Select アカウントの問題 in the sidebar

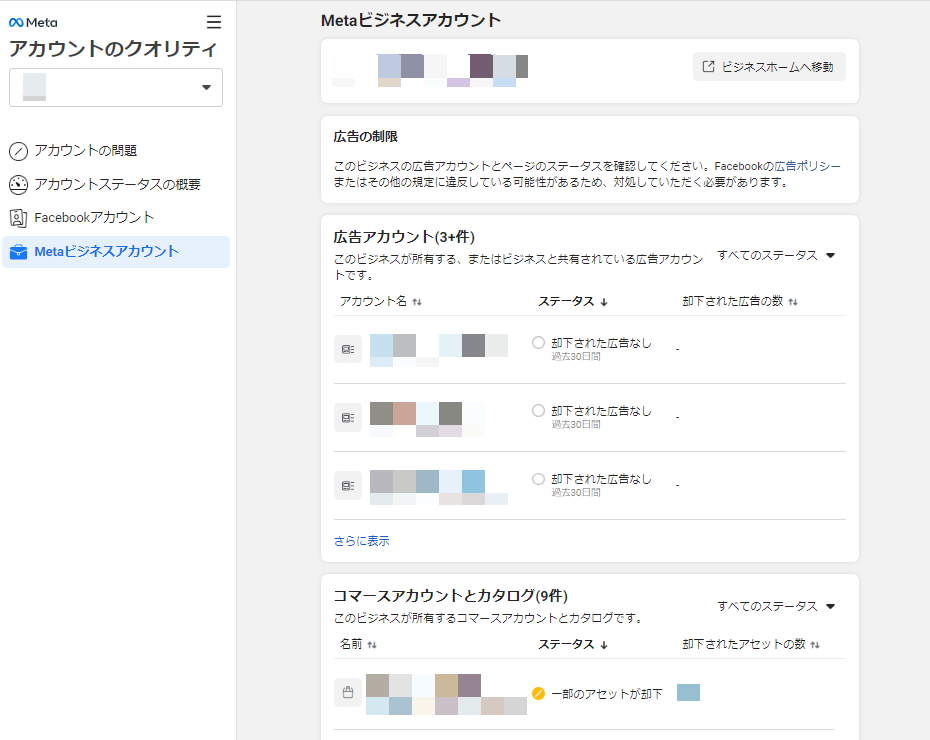click(86, 151)
